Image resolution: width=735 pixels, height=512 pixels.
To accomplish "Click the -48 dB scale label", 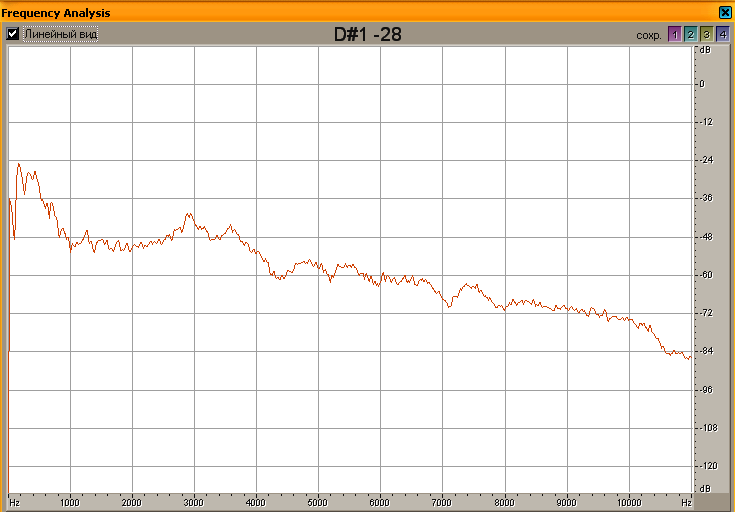I will click(706, 237).
